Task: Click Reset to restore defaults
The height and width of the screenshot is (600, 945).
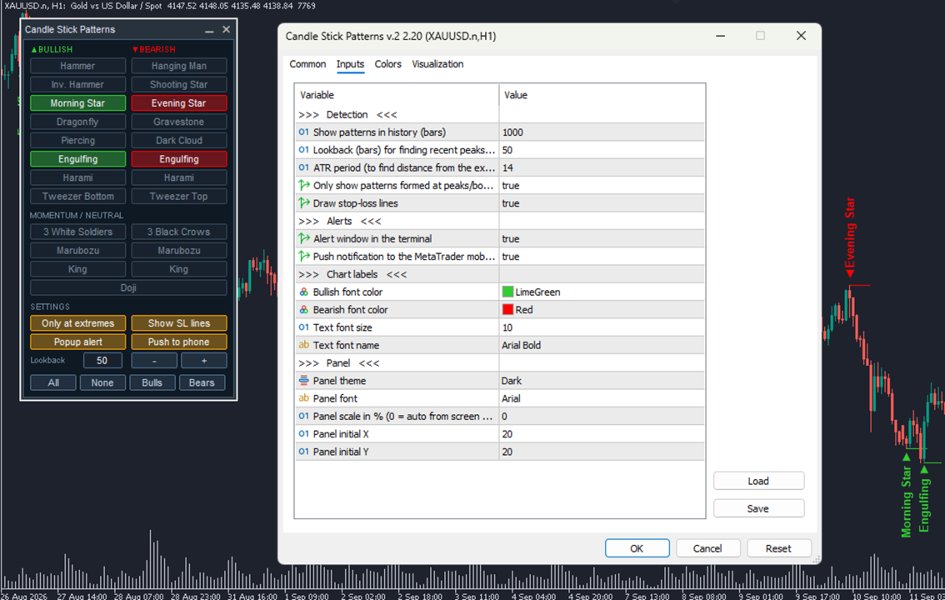Action: click(x=779, y=549)
